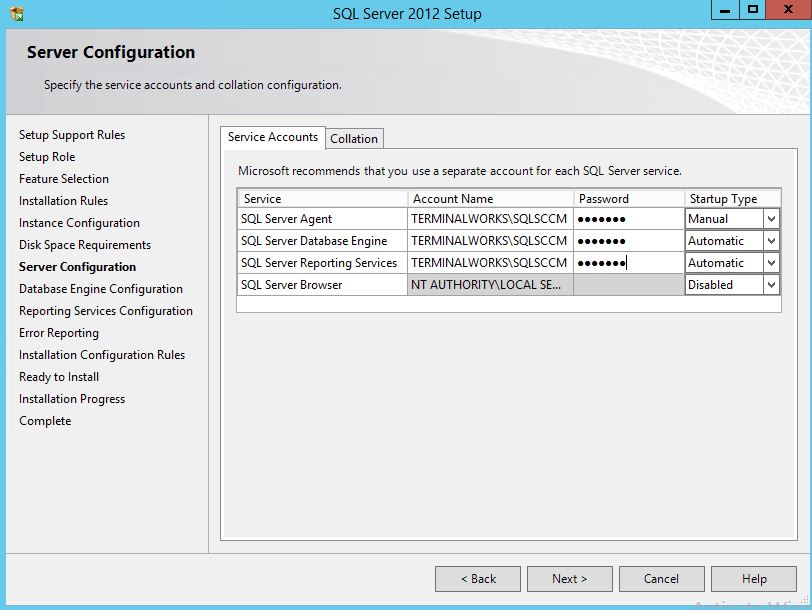Image resolution: width=812 pixels, height=610 pixels.
Task: Click Reporting Services Configuration step
Action: point(106,311)
